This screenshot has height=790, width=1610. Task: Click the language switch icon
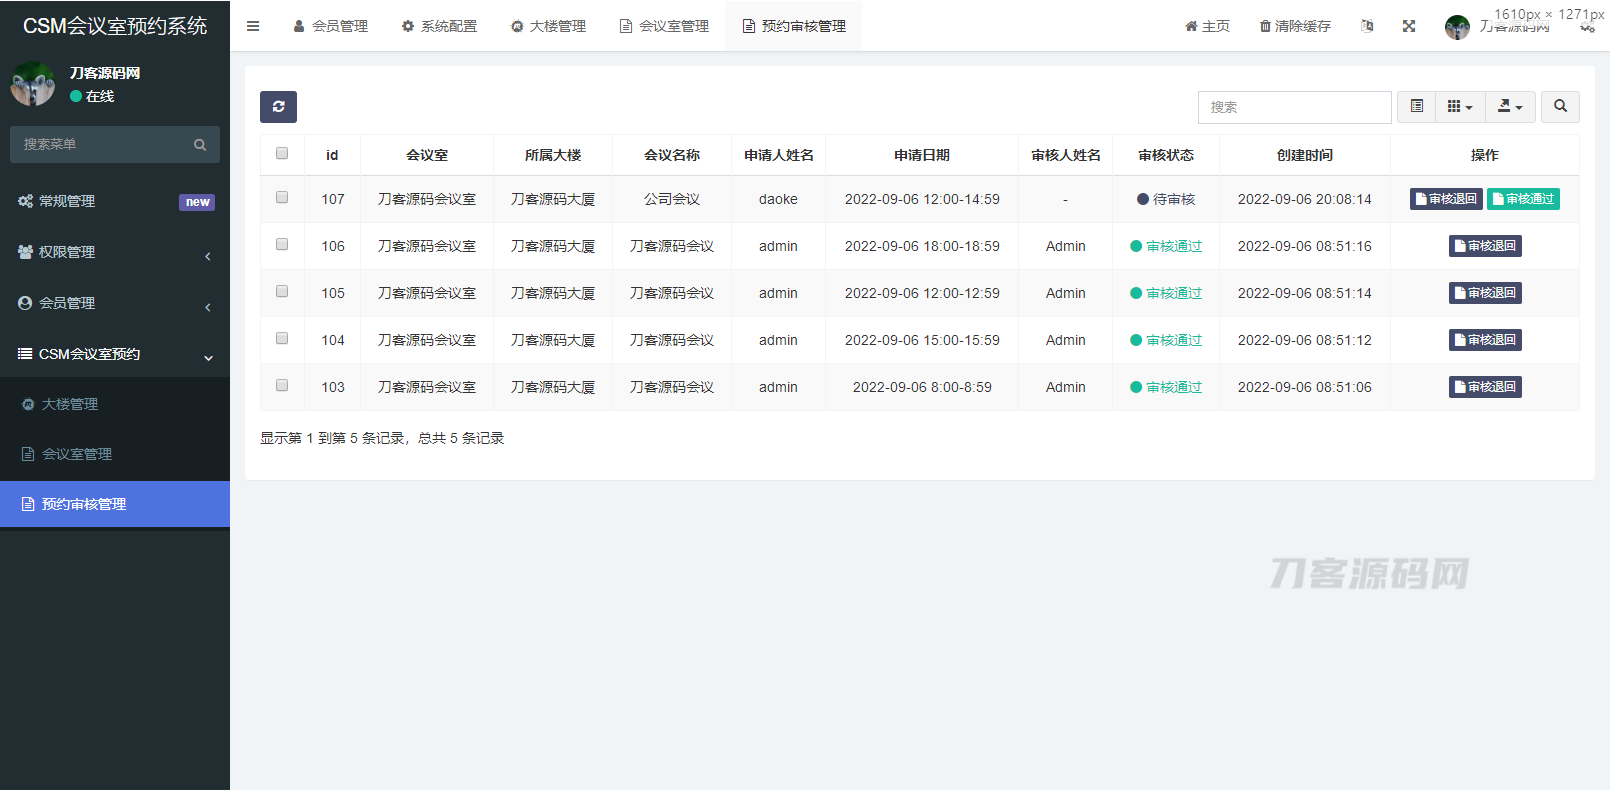click(1367, 26)
